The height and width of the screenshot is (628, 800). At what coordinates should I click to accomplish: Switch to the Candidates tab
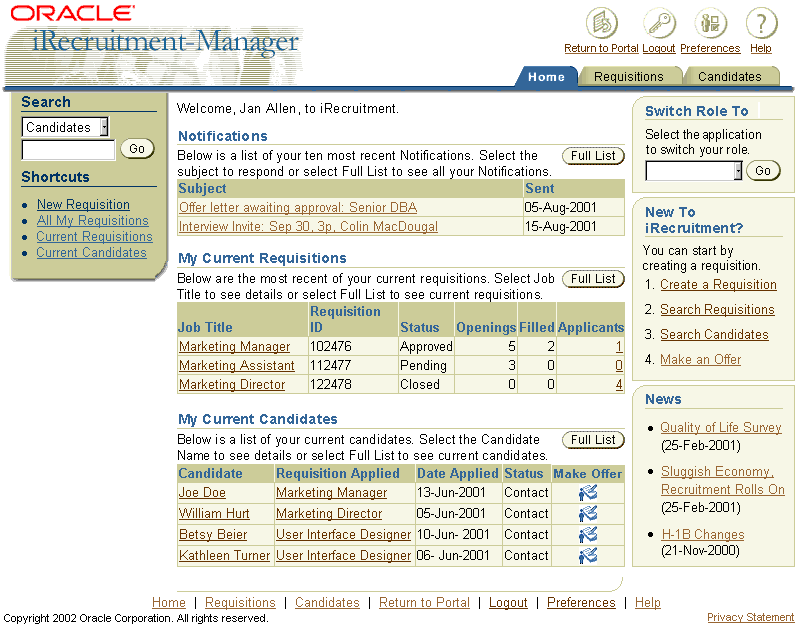[x=730, y=77]
